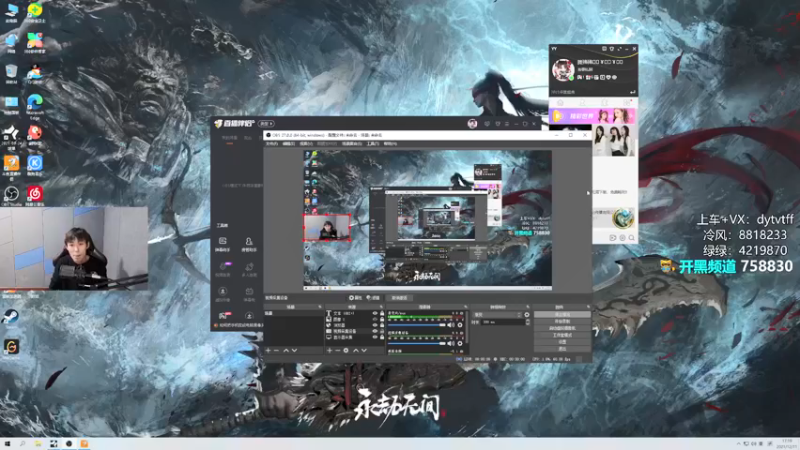Click the 滤镜 filters button above Sources
The image size is (800, 450).
point(373,298)
